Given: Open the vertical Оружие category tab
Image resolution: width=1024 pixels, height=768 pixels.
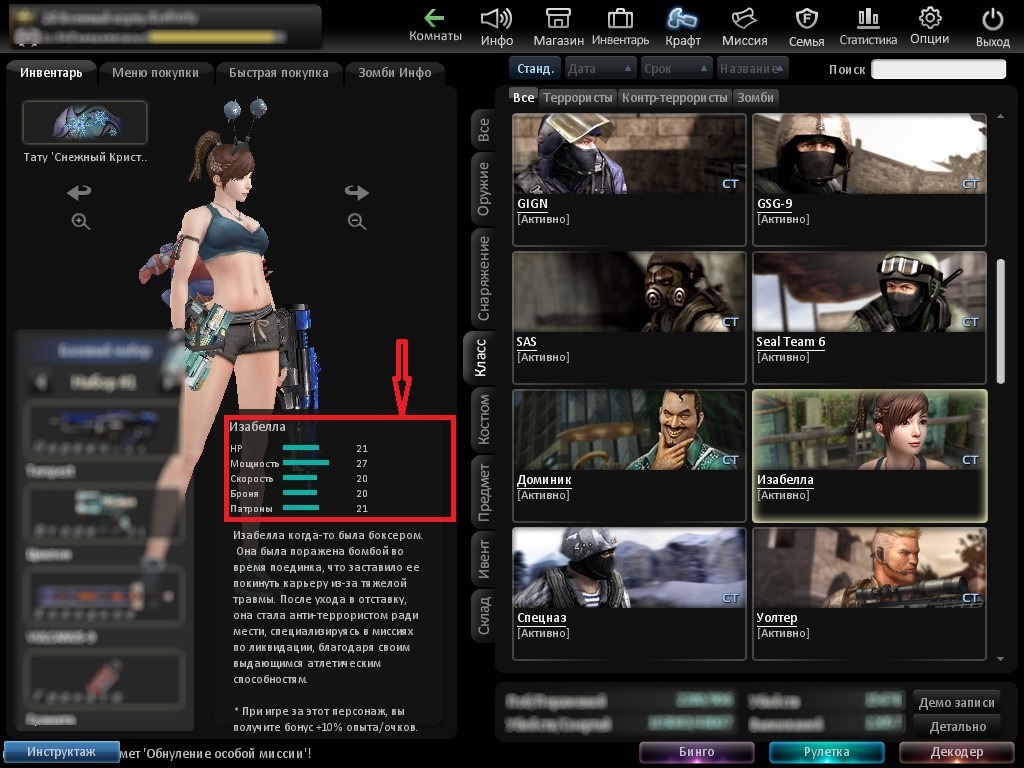Looking at the screenshot, I should click(483, 189).
